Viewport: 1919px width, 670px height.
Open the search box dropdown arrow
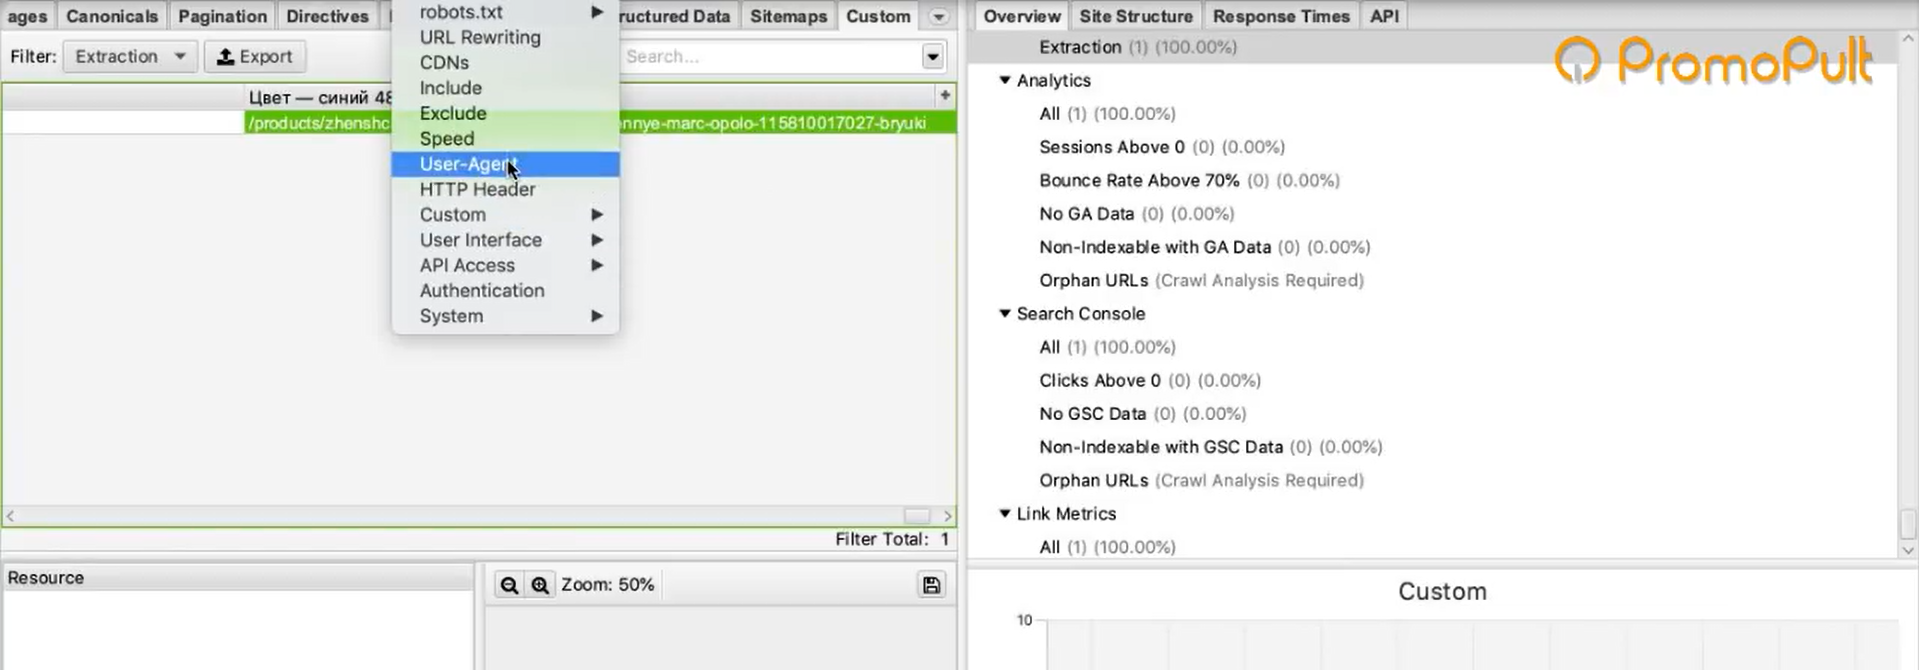click(x=932, y=57)
